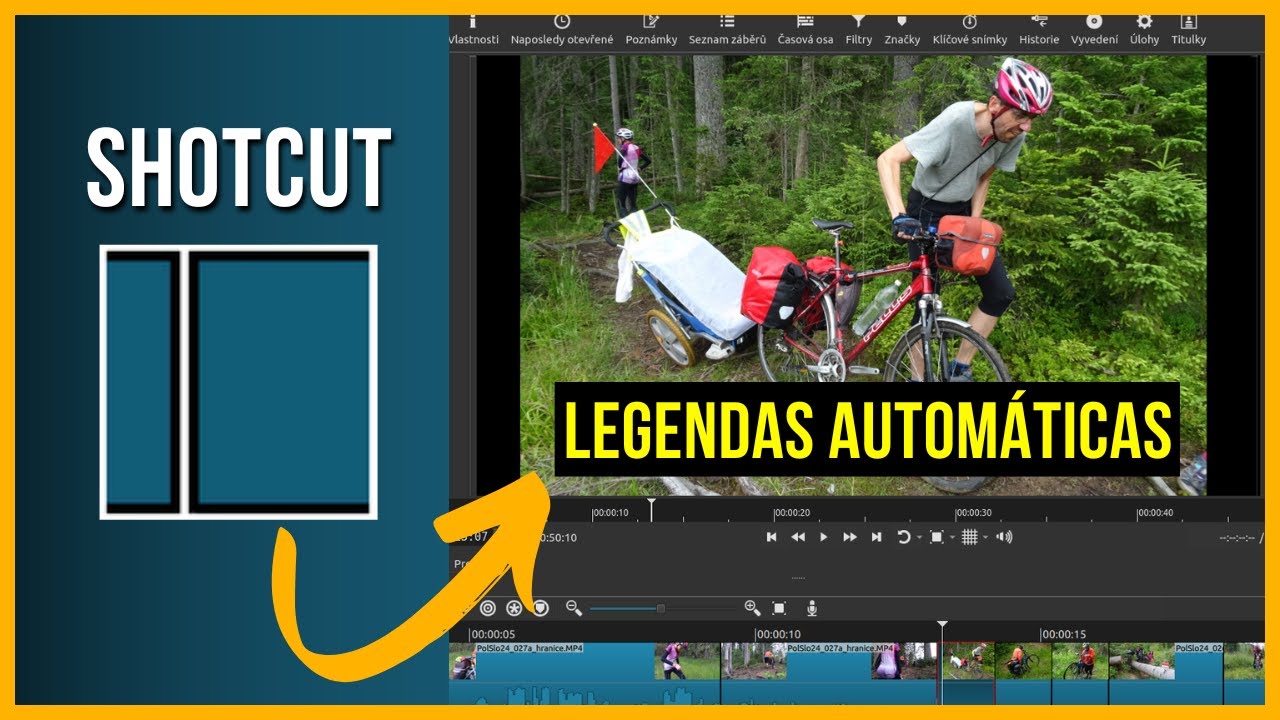This screenshot has width=1280, height=720.
Task: Toggle timeline ripple mode
Action: tap(488, 608)
